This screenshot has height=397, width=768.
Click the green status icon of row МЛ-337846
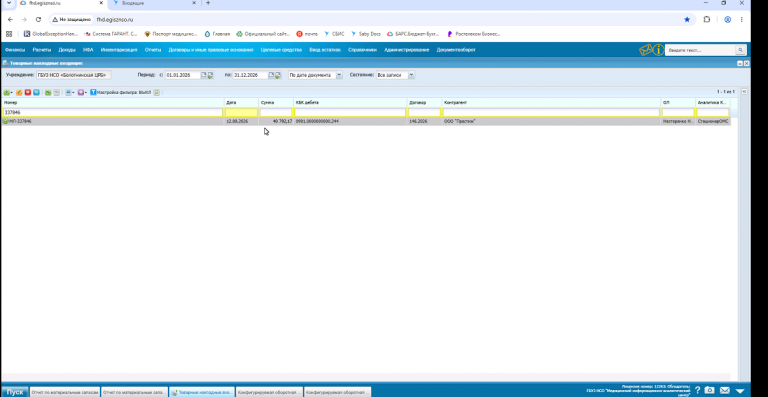point(6,121)
